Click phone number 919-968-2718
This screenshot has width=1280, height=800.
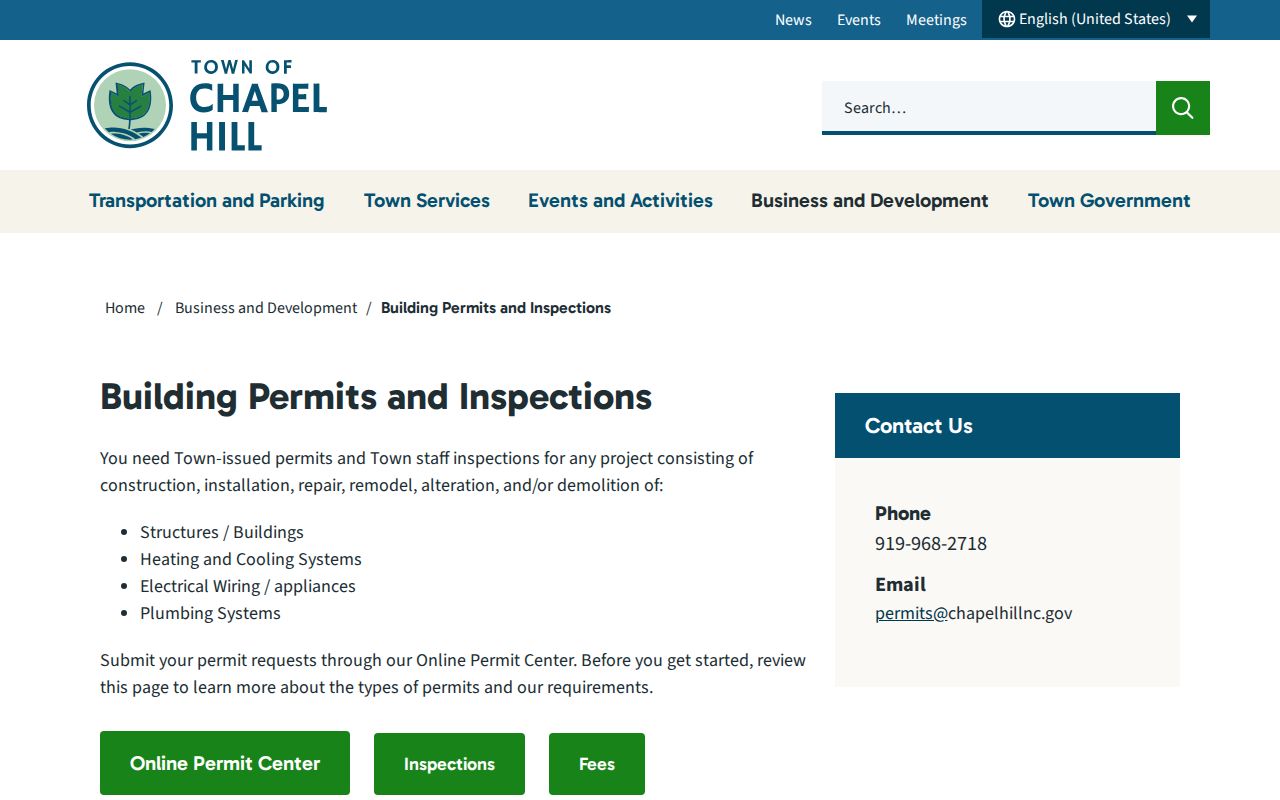(931, 543)
